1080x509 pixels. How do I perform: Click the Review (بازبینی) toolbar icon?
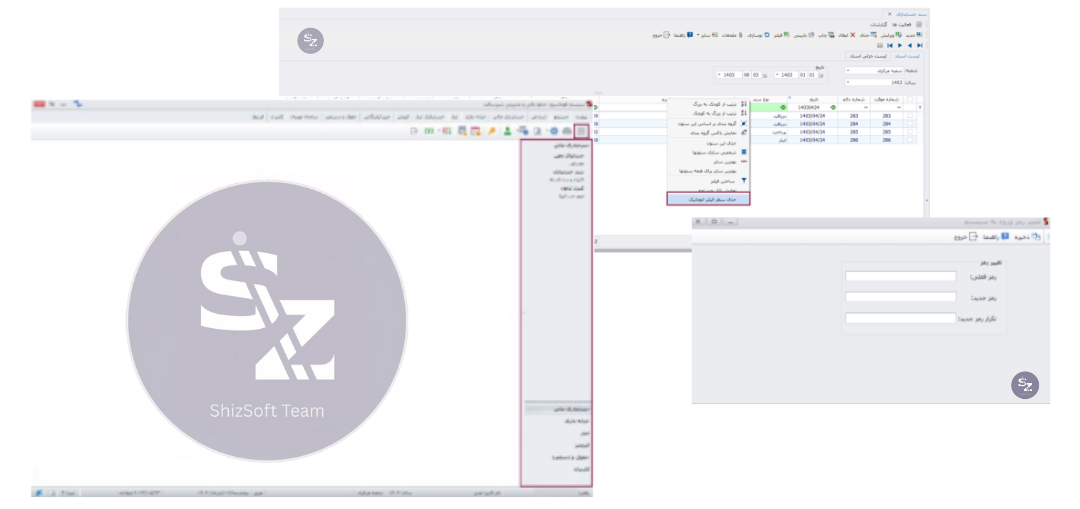pyautogui.click(x=811, y=34)
